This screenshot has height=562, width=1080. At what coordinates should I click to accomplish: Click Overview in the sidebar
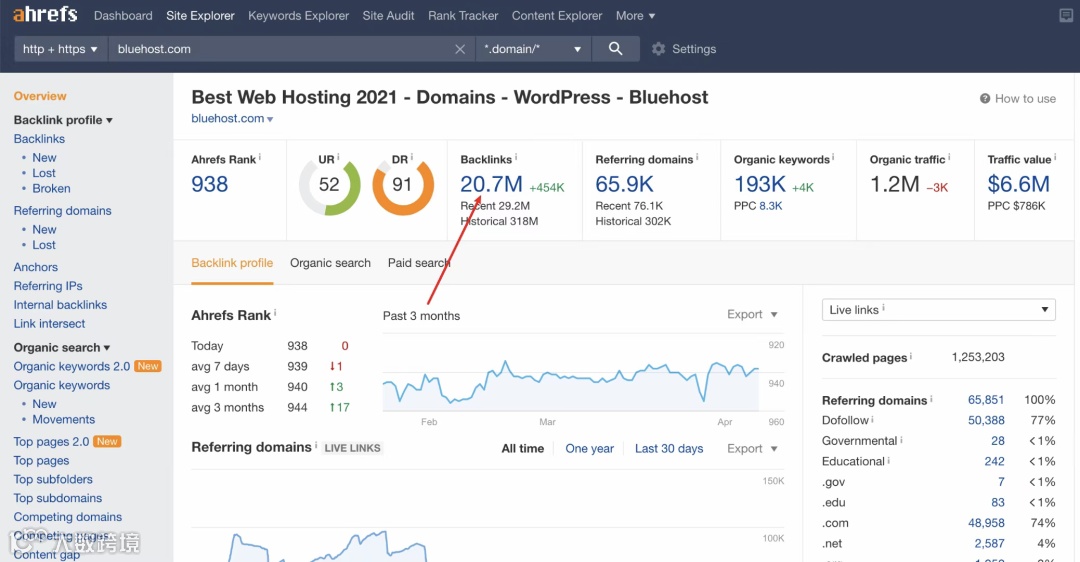pos(40,96)
